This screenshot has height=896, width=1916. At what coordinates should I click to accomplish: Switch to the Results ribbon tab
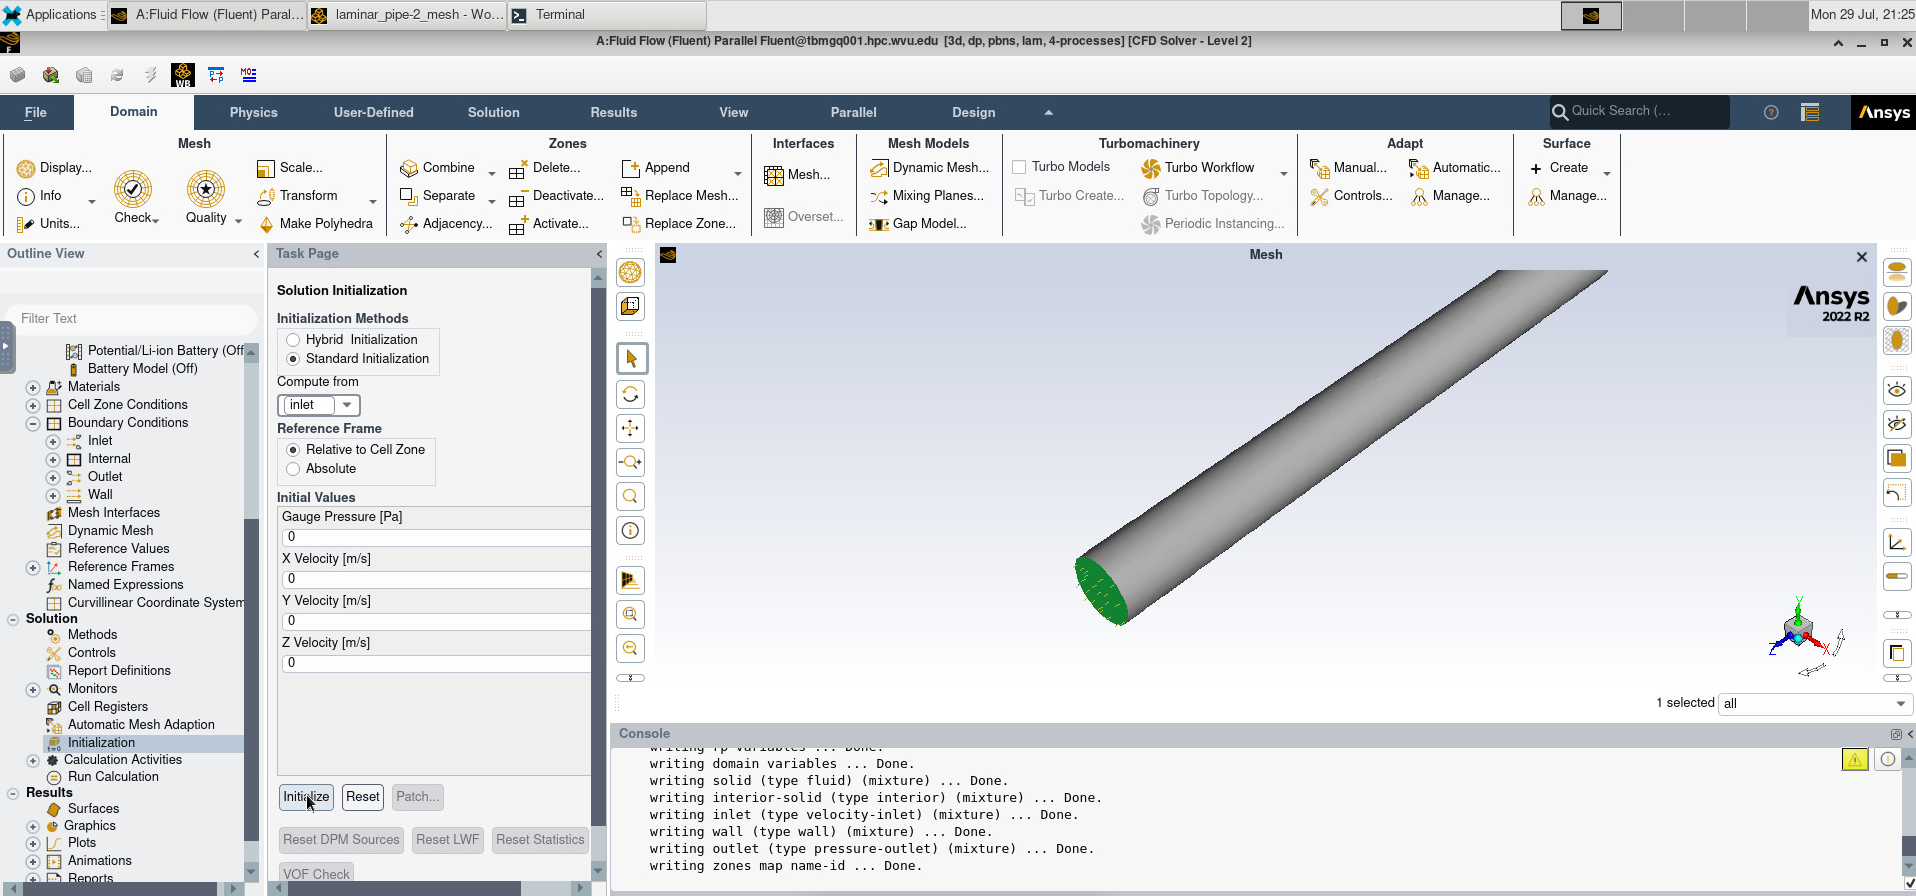click(x=614, y=112)
